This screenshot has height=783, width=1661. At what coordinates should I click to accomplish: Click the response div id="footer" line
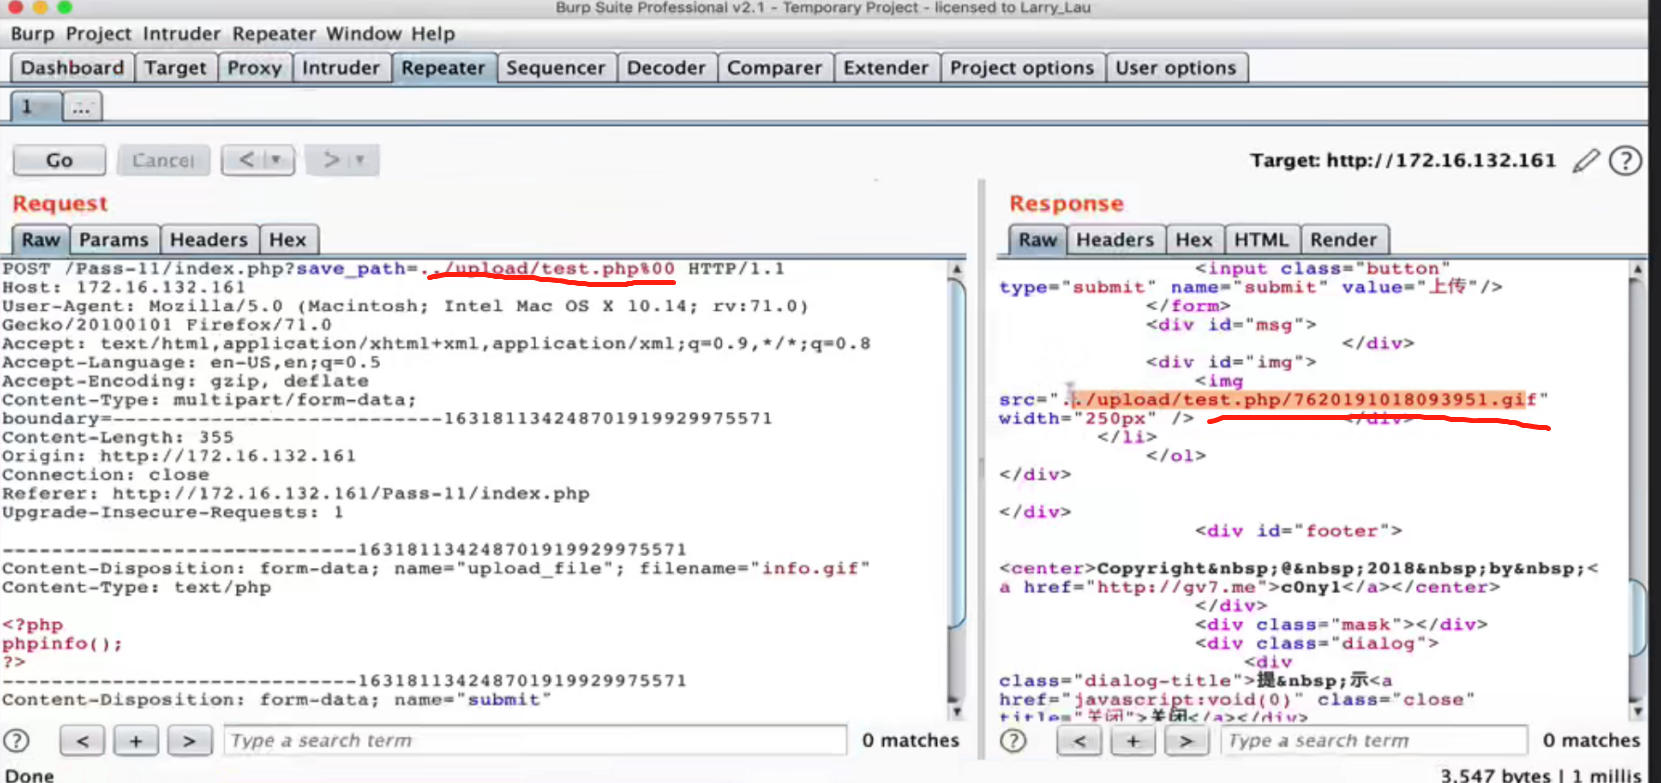pos(1298,531)
